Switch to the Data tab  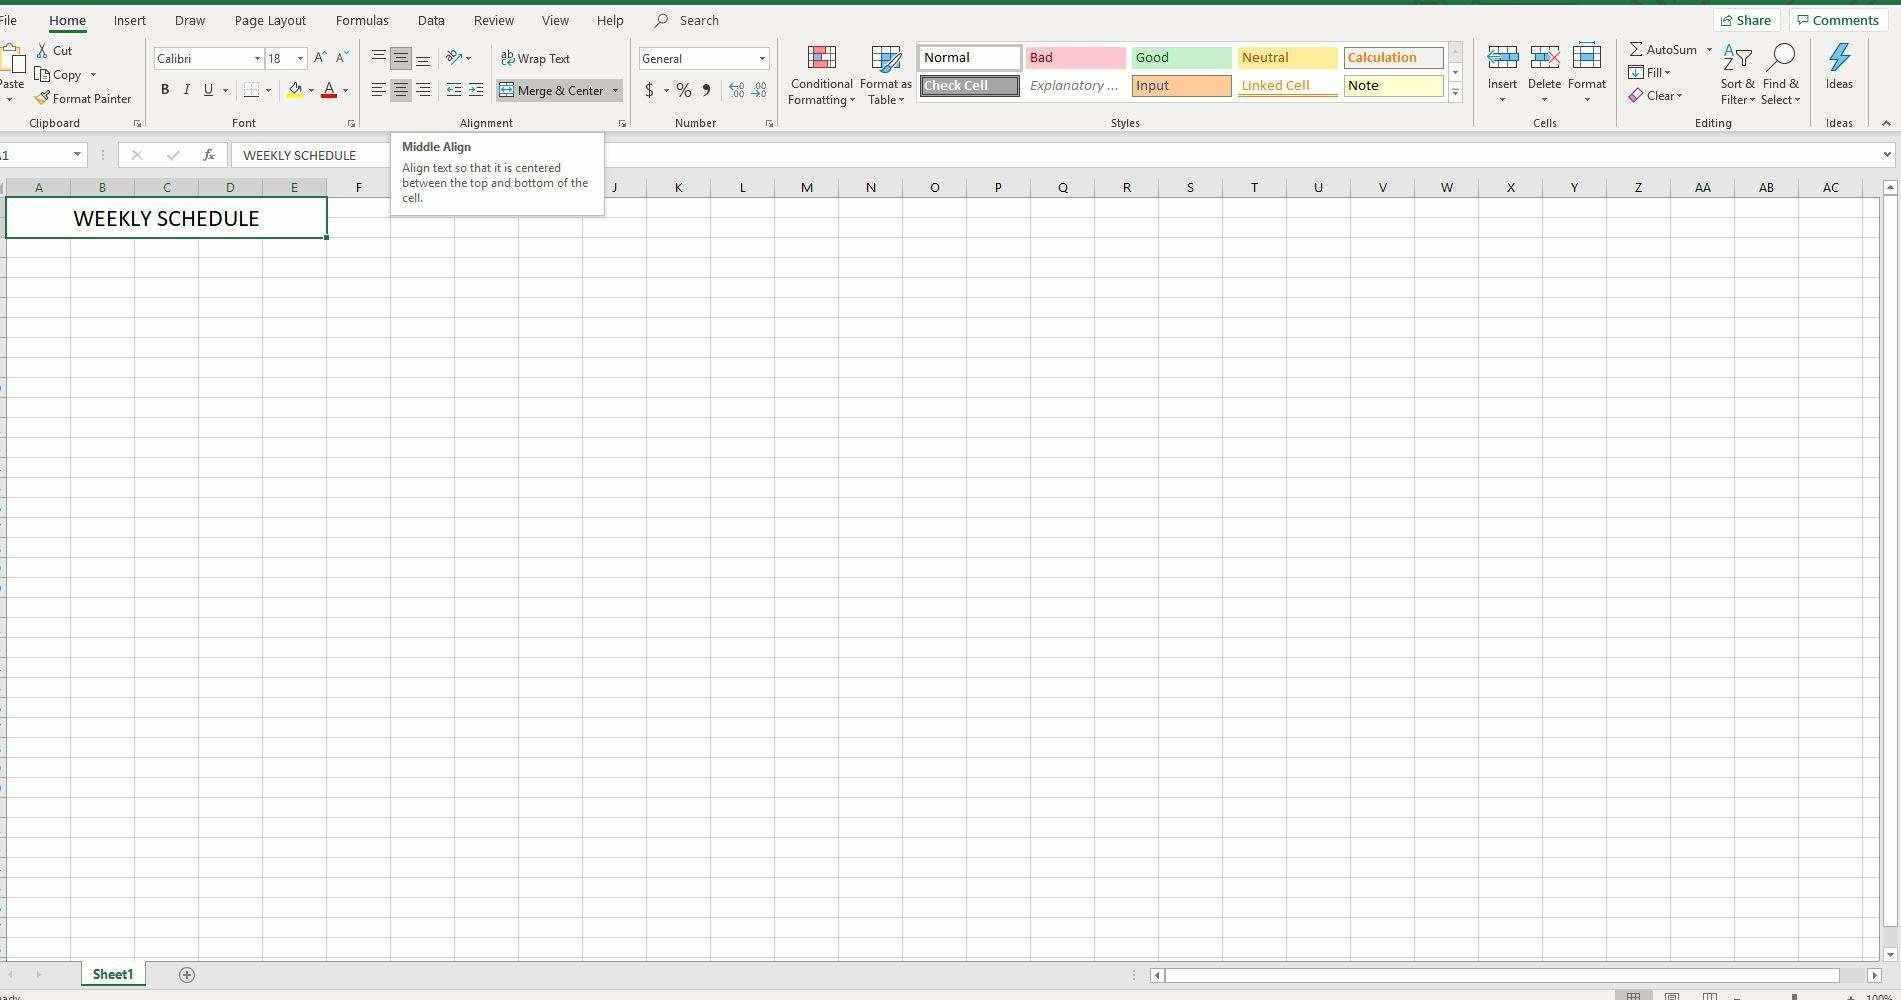click(x=431, y=20)
